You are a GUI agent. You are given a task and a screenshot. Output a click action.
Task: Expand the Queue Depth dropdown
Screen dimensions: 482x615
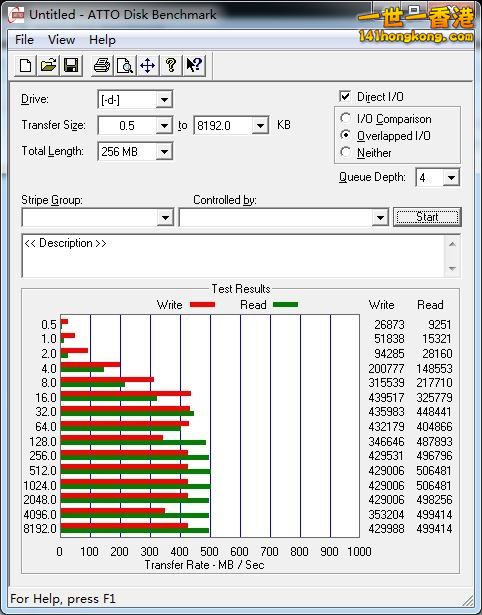click(451, 178)
